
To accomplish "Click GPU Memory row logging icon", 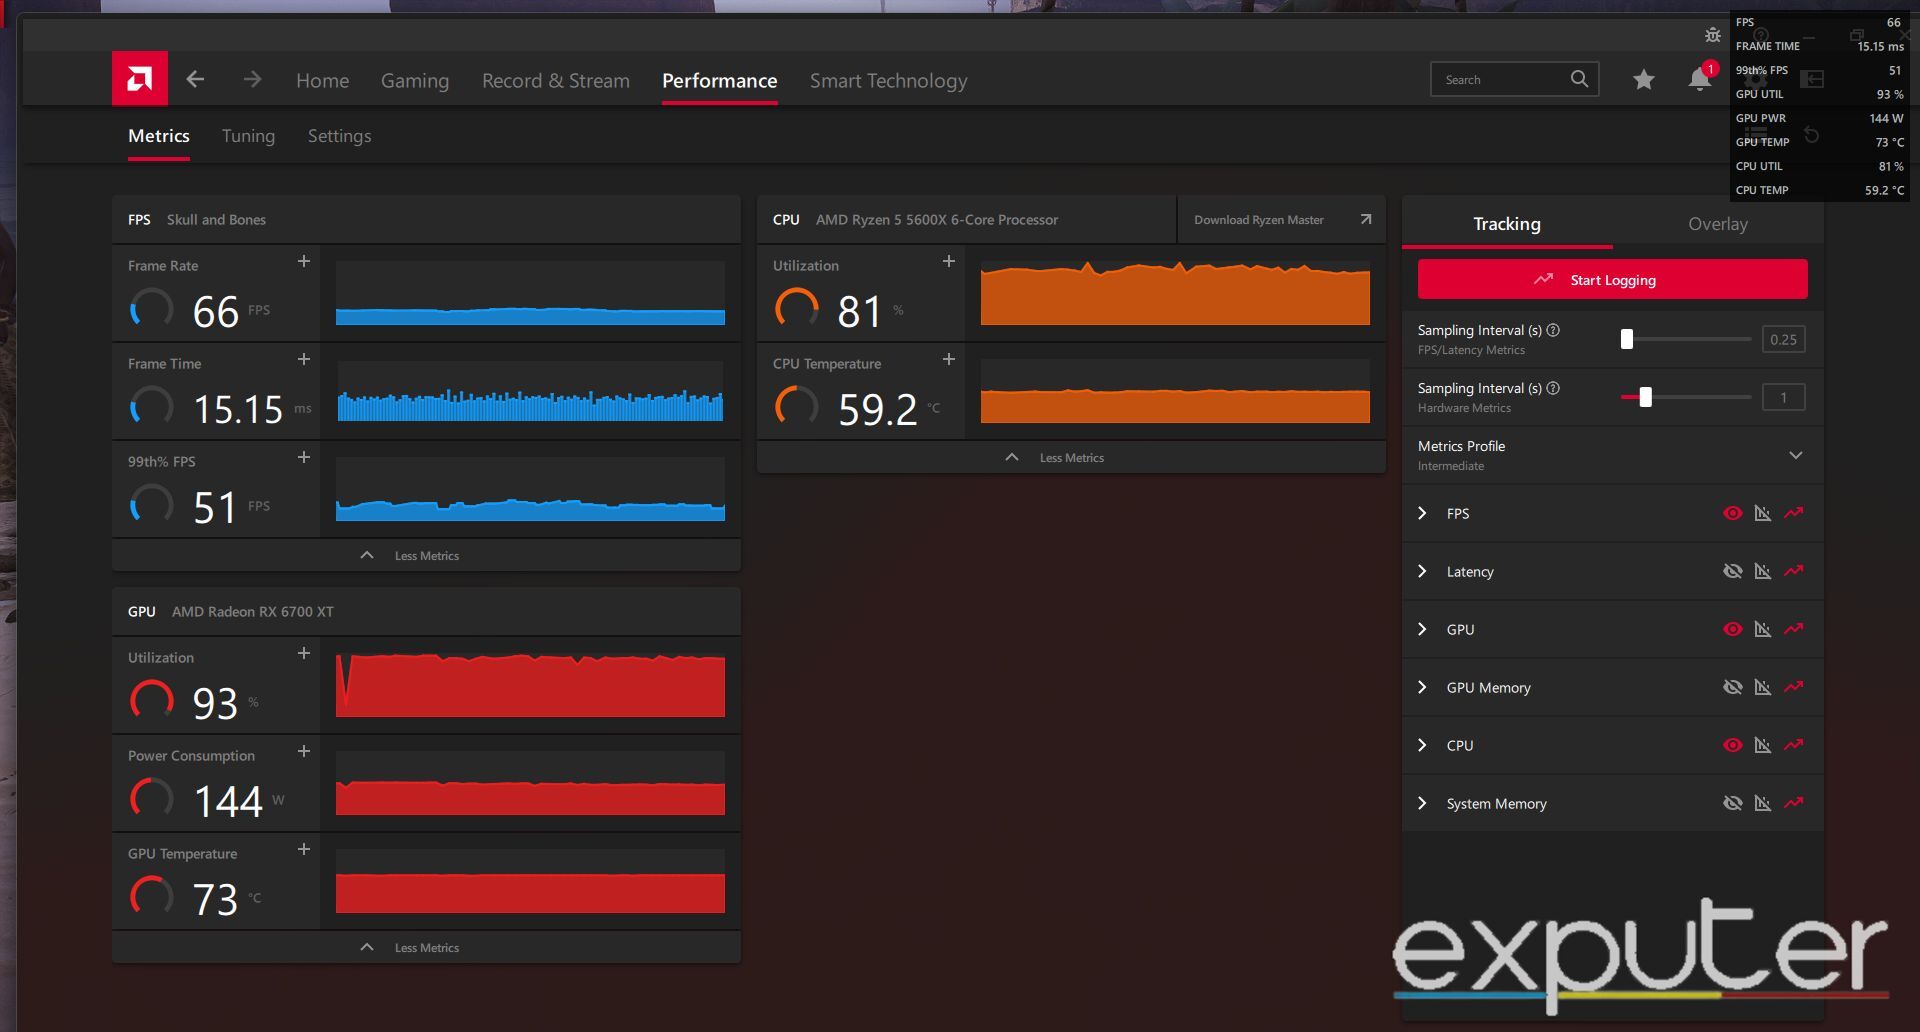I will (x=1794, y=687).
